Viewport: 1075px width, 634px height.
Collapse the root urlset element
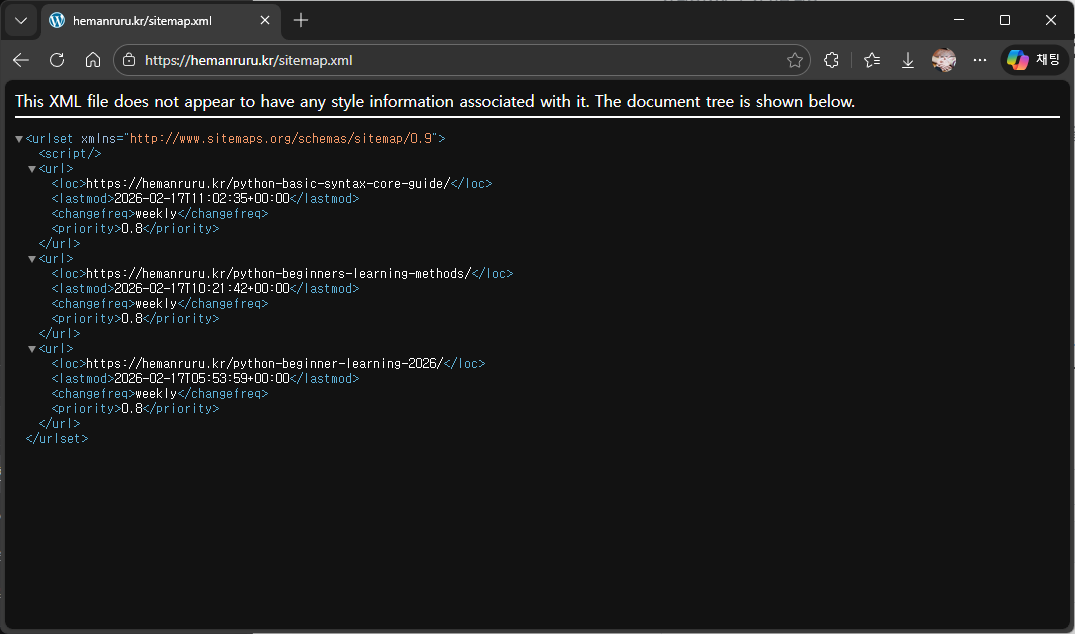(x=19, y=139)
